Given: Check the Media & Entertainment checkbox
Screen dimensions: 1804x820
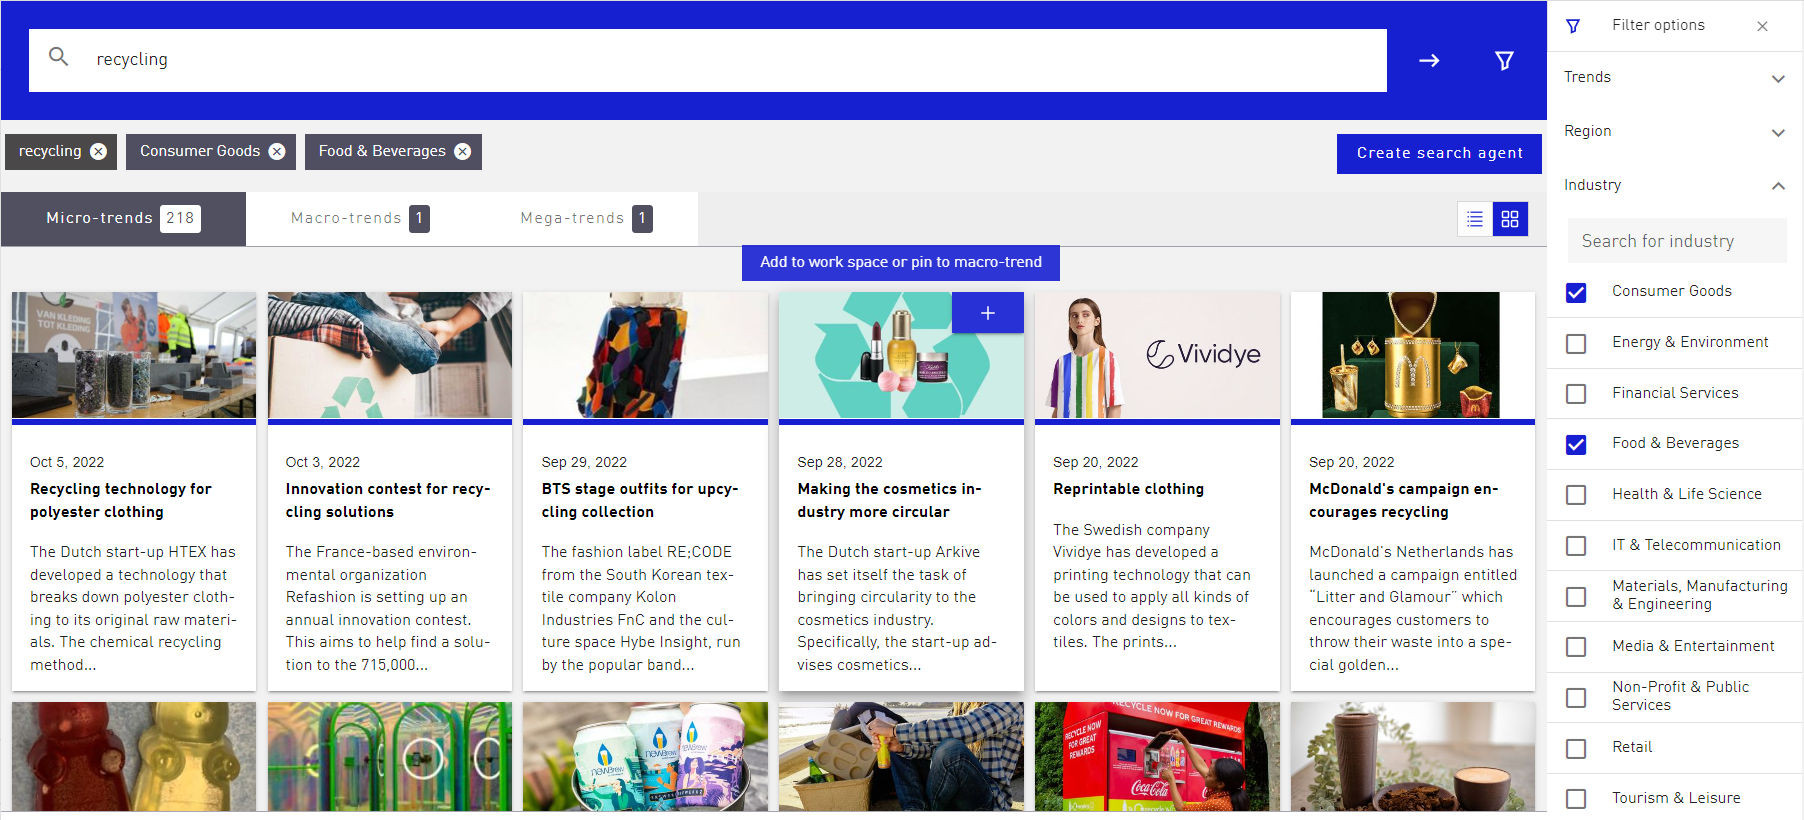Looking at the screenshot, I should coord(1576,647).
